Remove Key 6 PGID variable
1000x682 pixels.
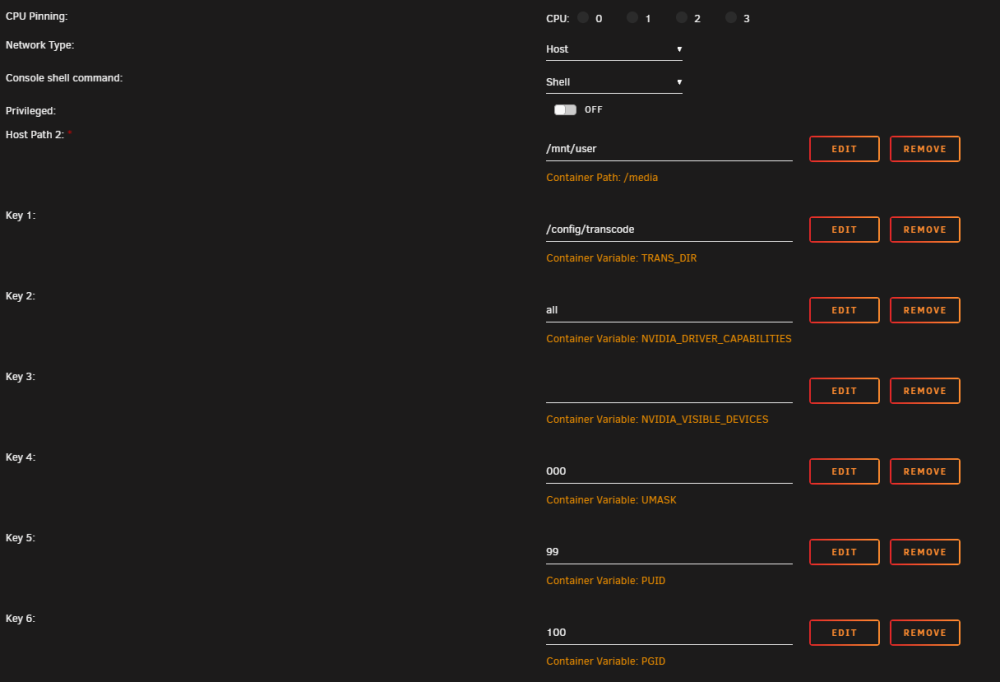point(925,632)
